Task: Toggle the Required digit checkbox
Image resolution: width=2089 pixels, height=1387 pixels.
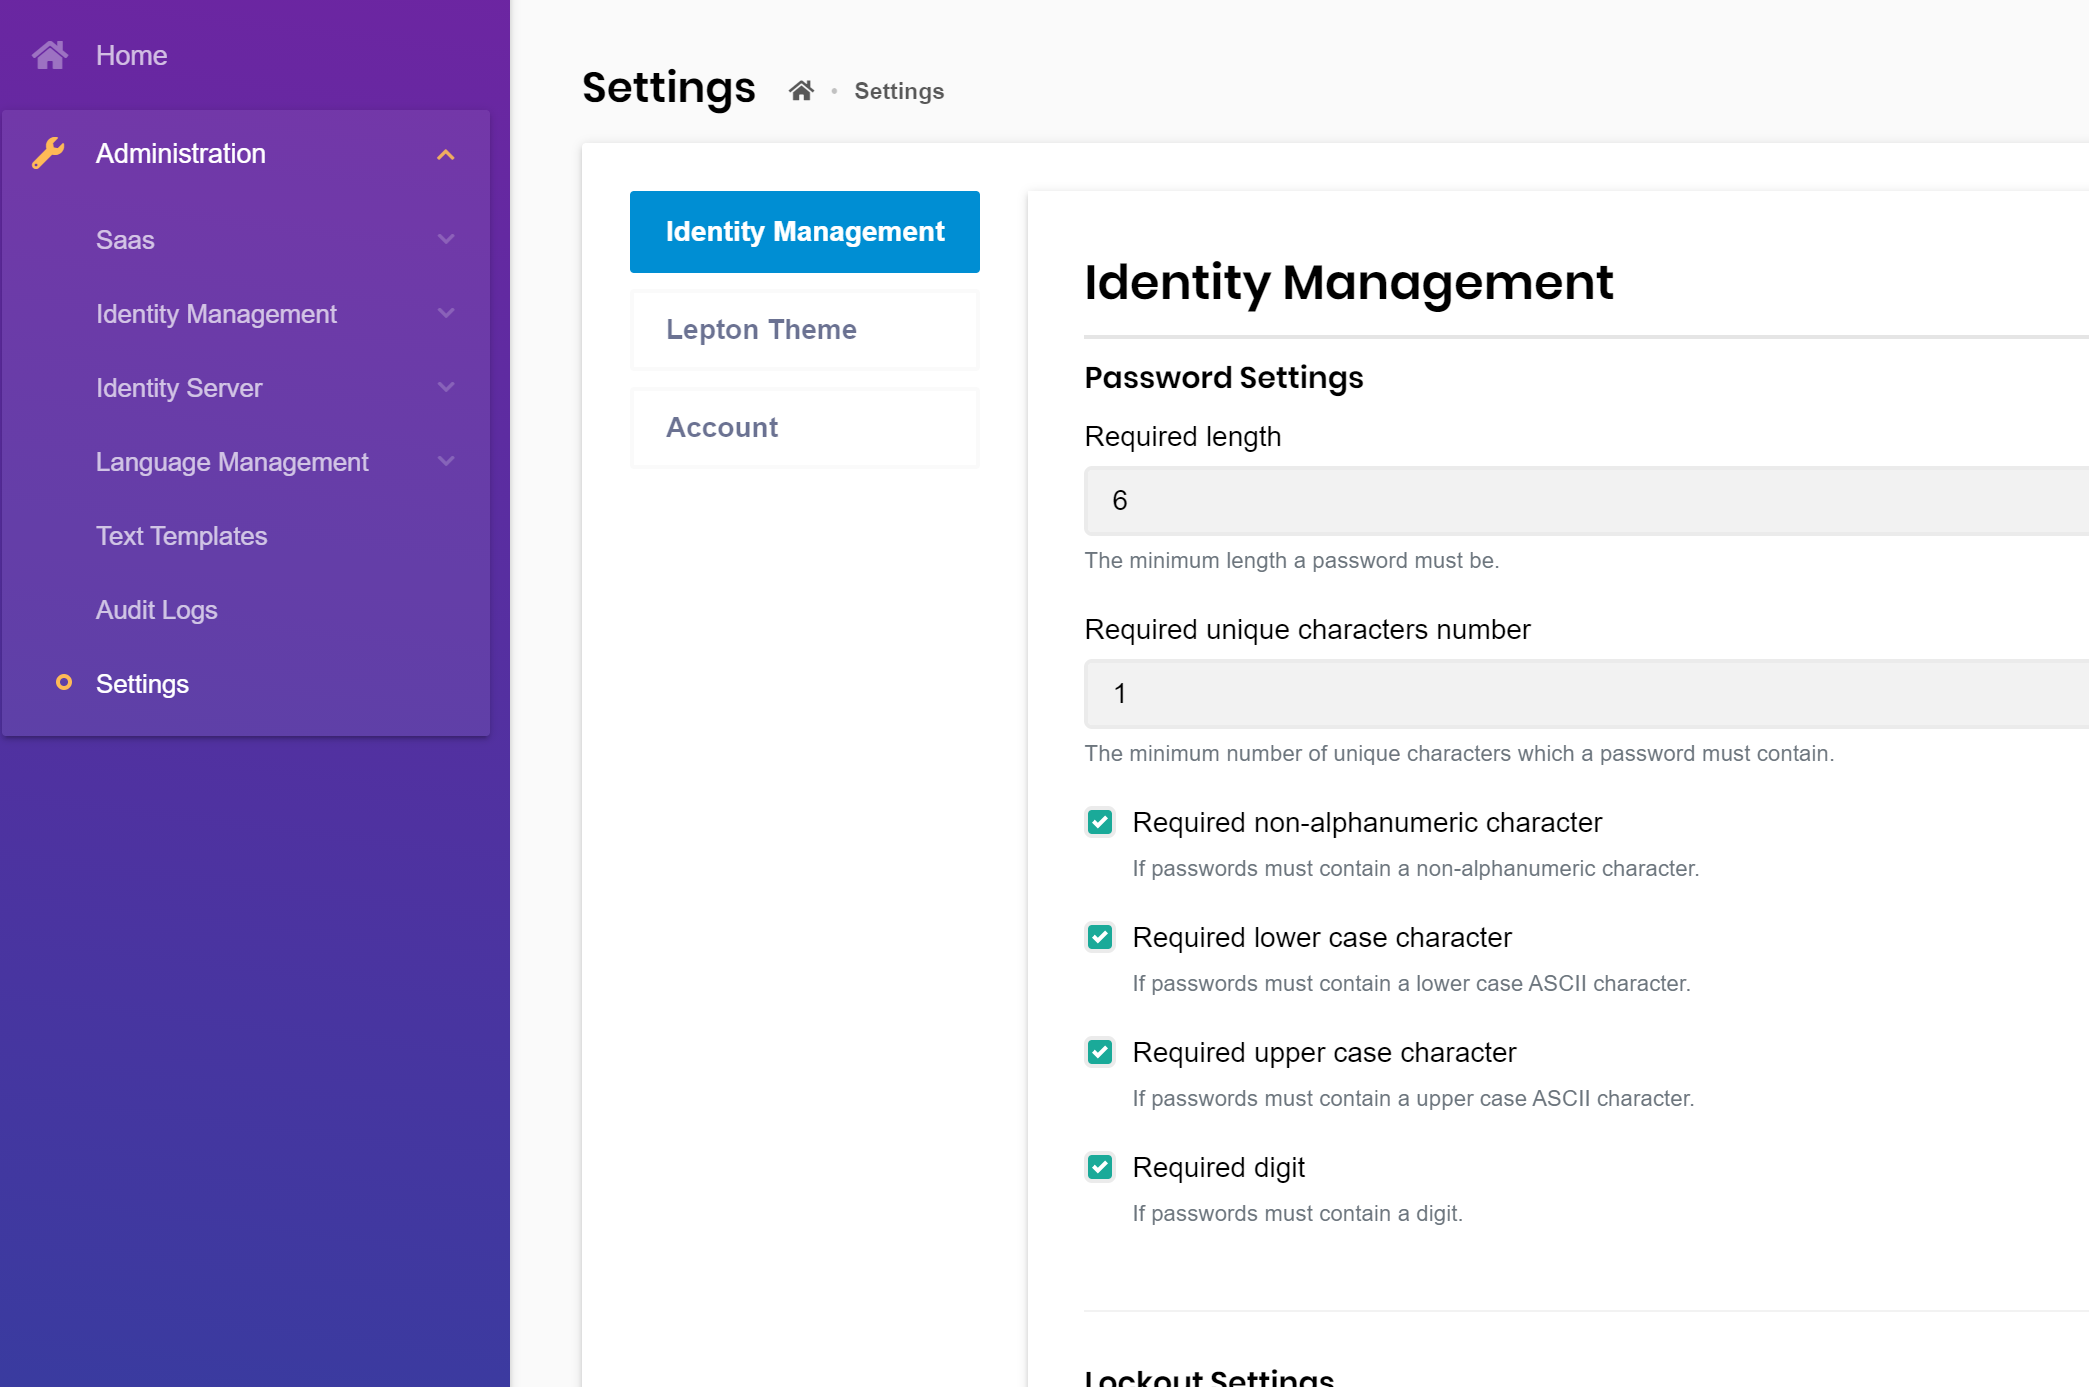Action: (x=1100, y=1167)
